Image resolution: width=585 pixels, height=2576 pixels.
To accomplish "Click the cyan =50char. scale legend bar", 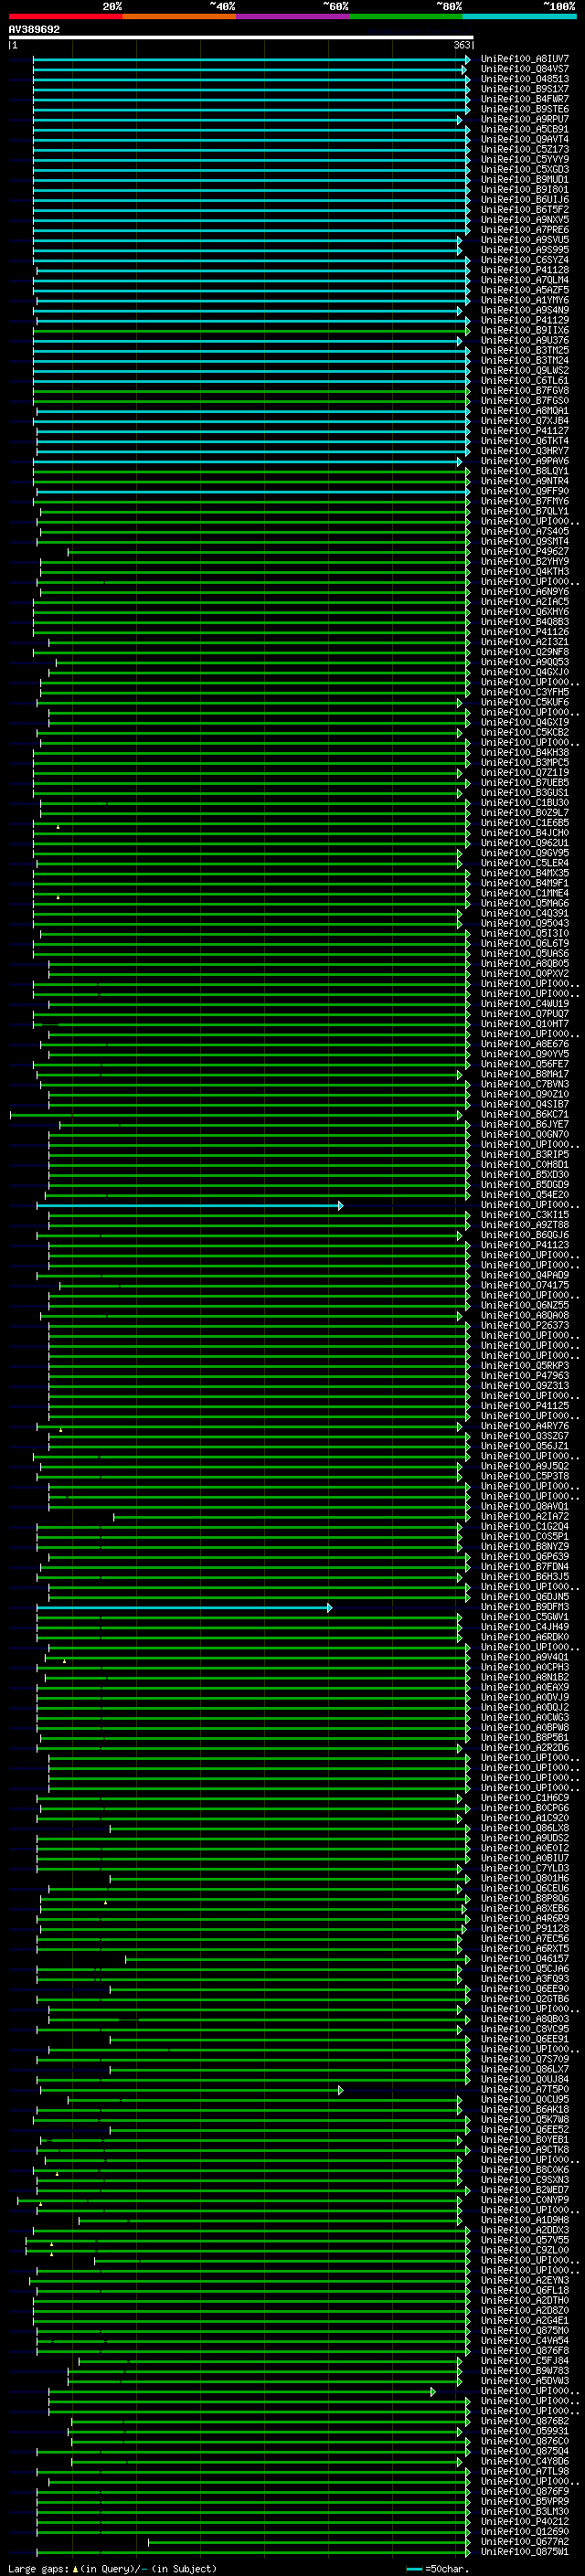I will [x=414, y=2568].
